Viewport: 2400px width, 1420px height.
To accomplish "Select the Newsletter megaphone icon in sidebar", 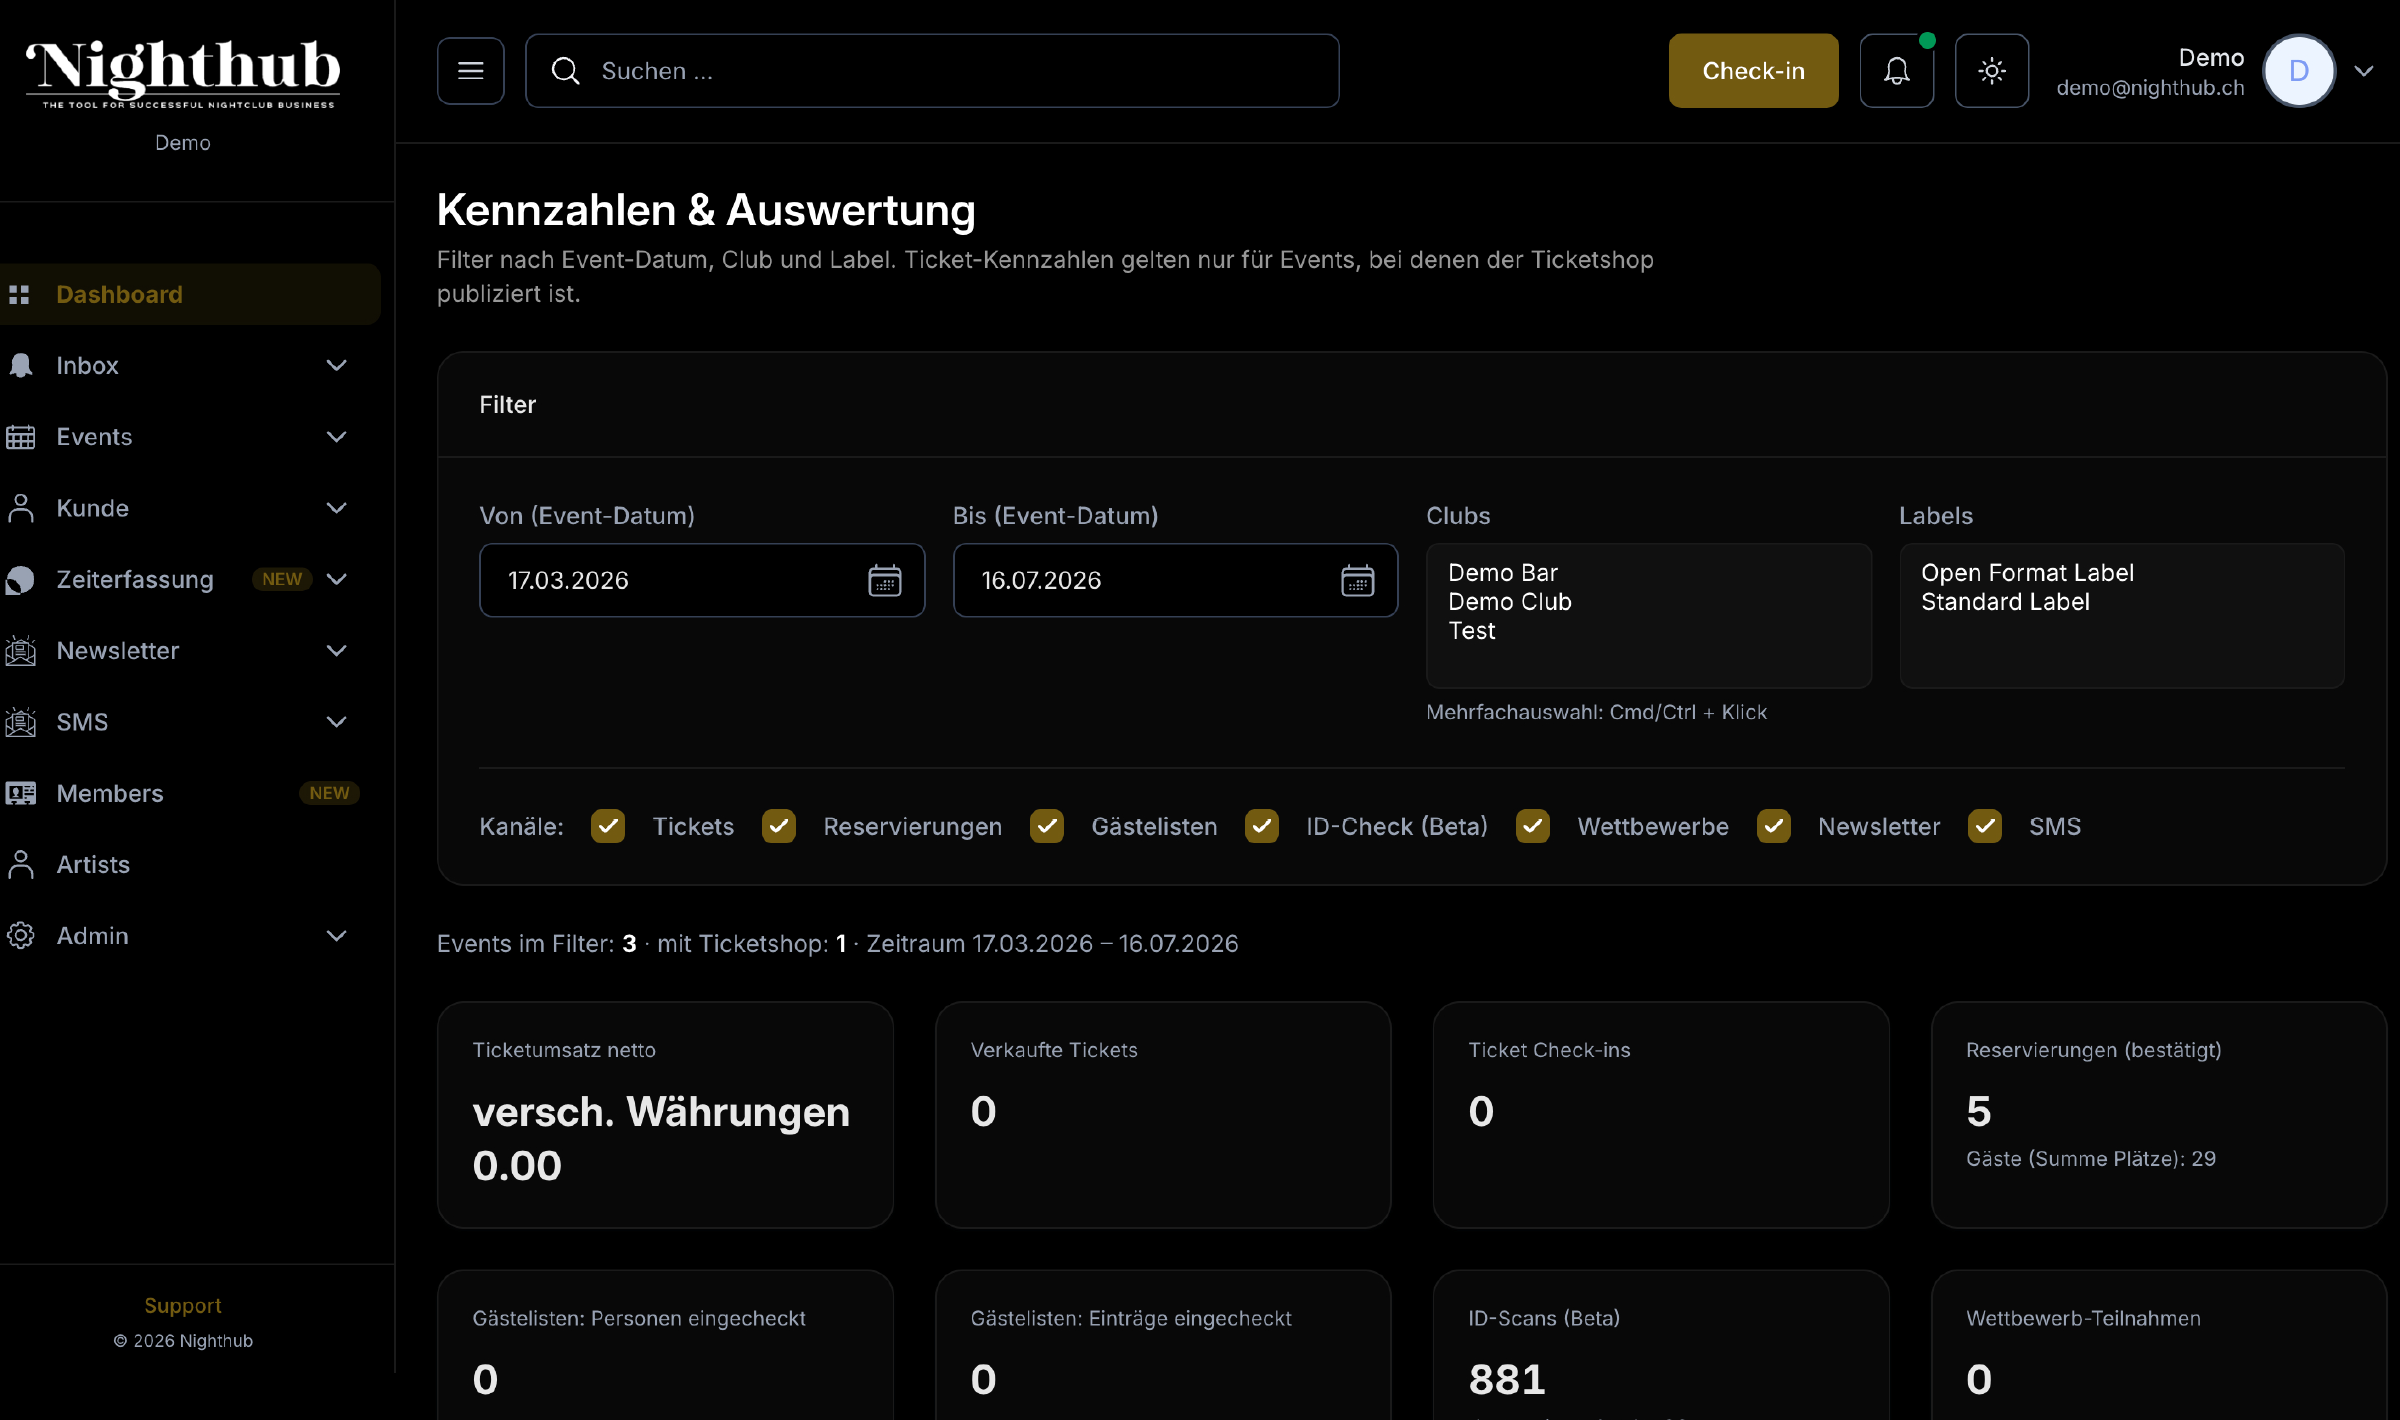I will [21, 650].
